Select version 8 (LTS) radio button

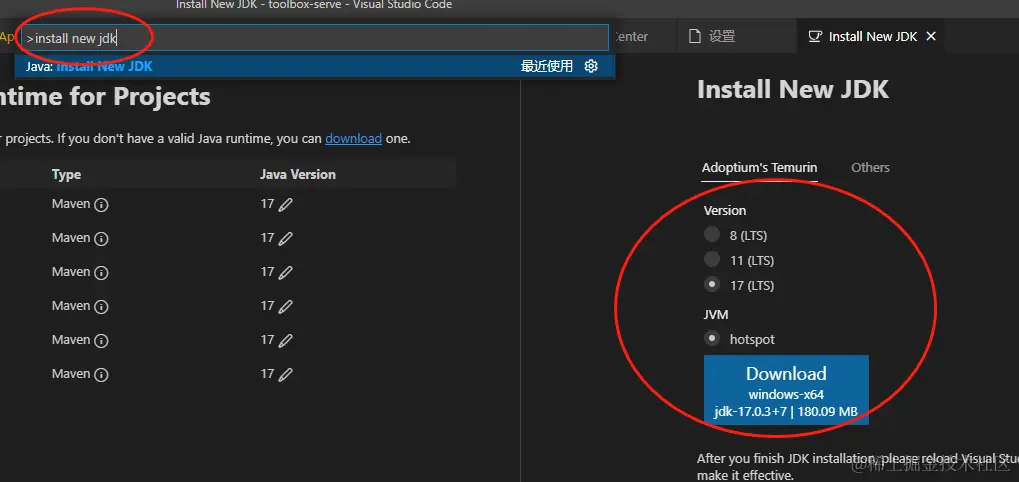coord(712,235)
